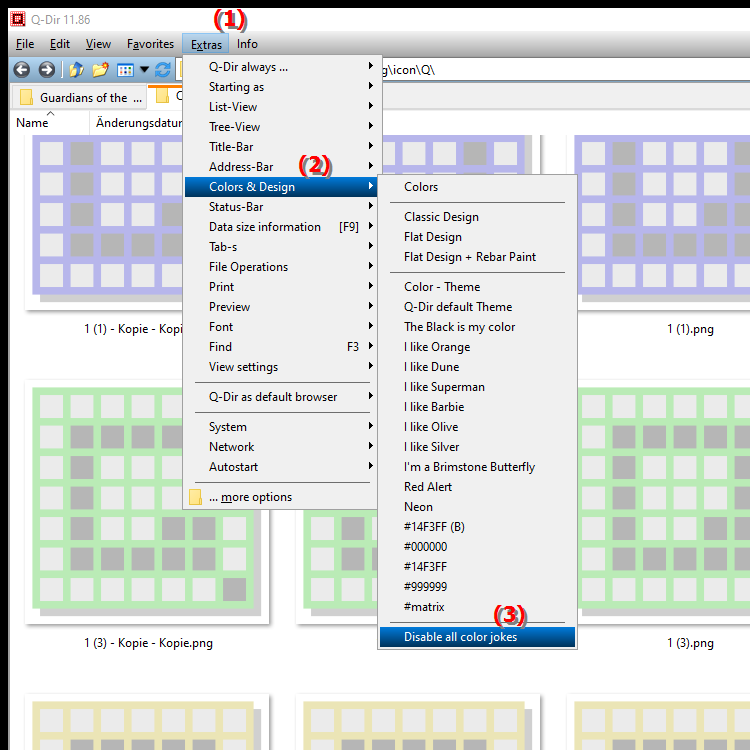Apply Red Alert theme
Screen dimensions: 750x750
(477, 487)
